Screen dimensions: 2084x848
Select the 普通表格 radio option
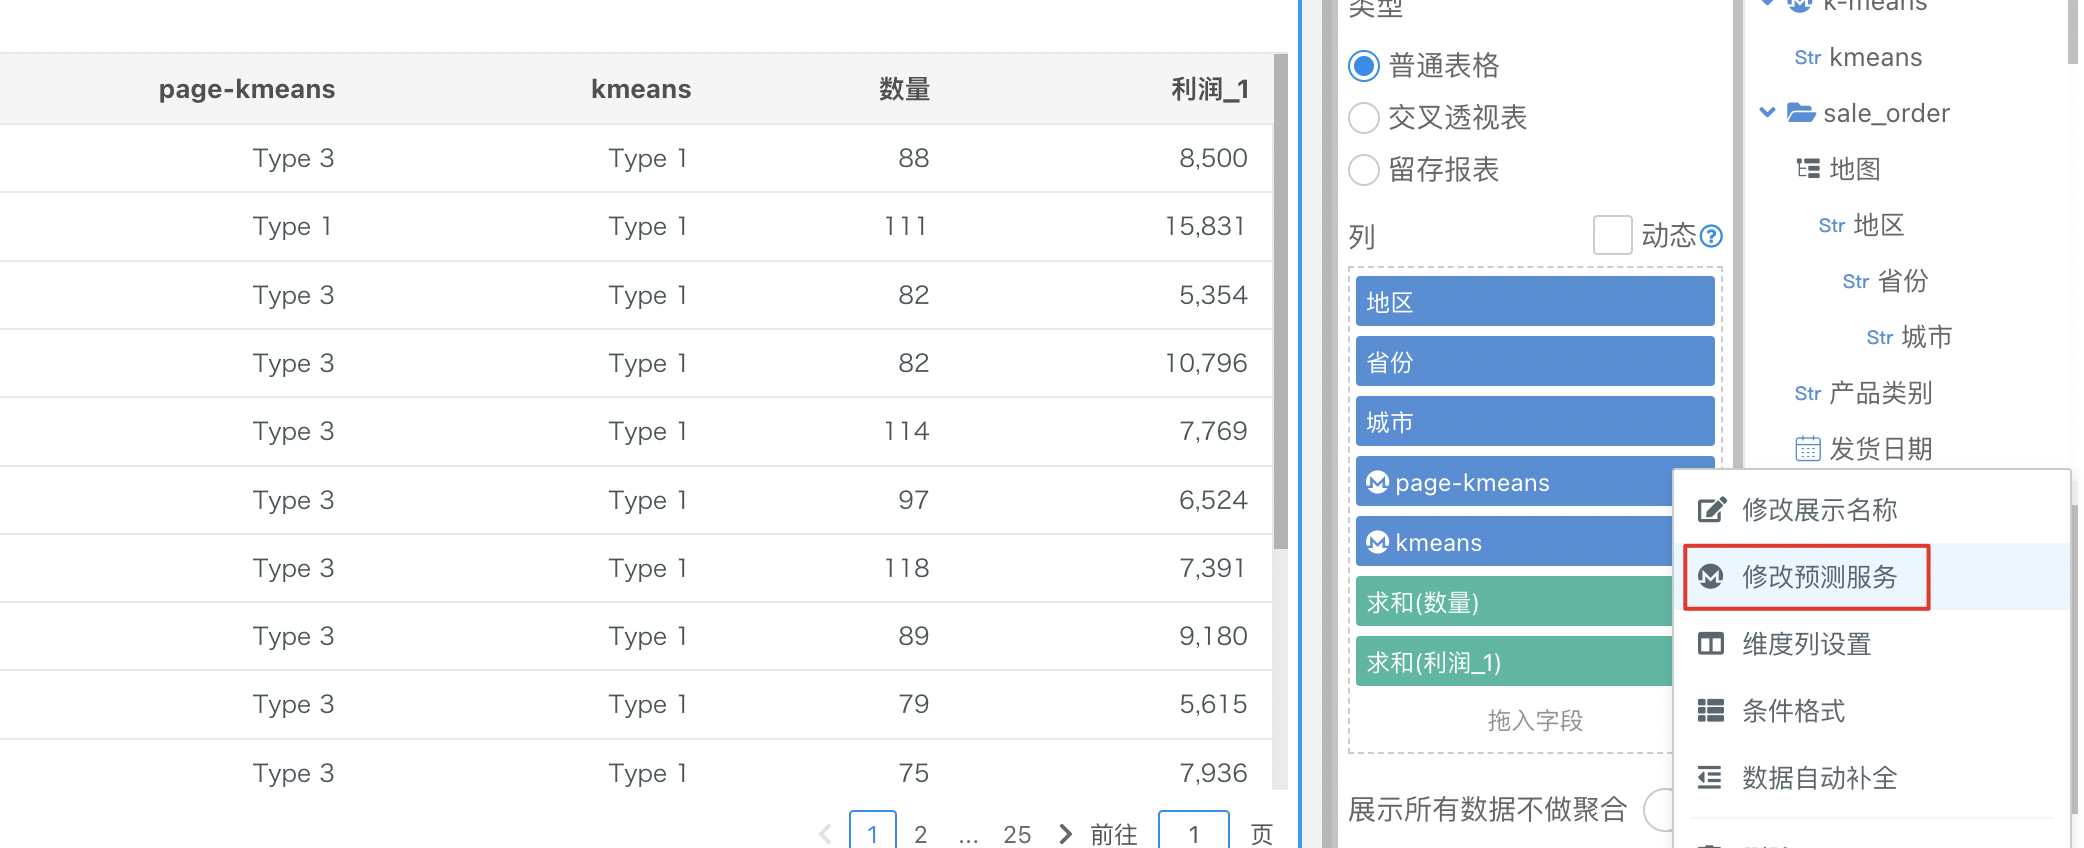pos(1364,66)
